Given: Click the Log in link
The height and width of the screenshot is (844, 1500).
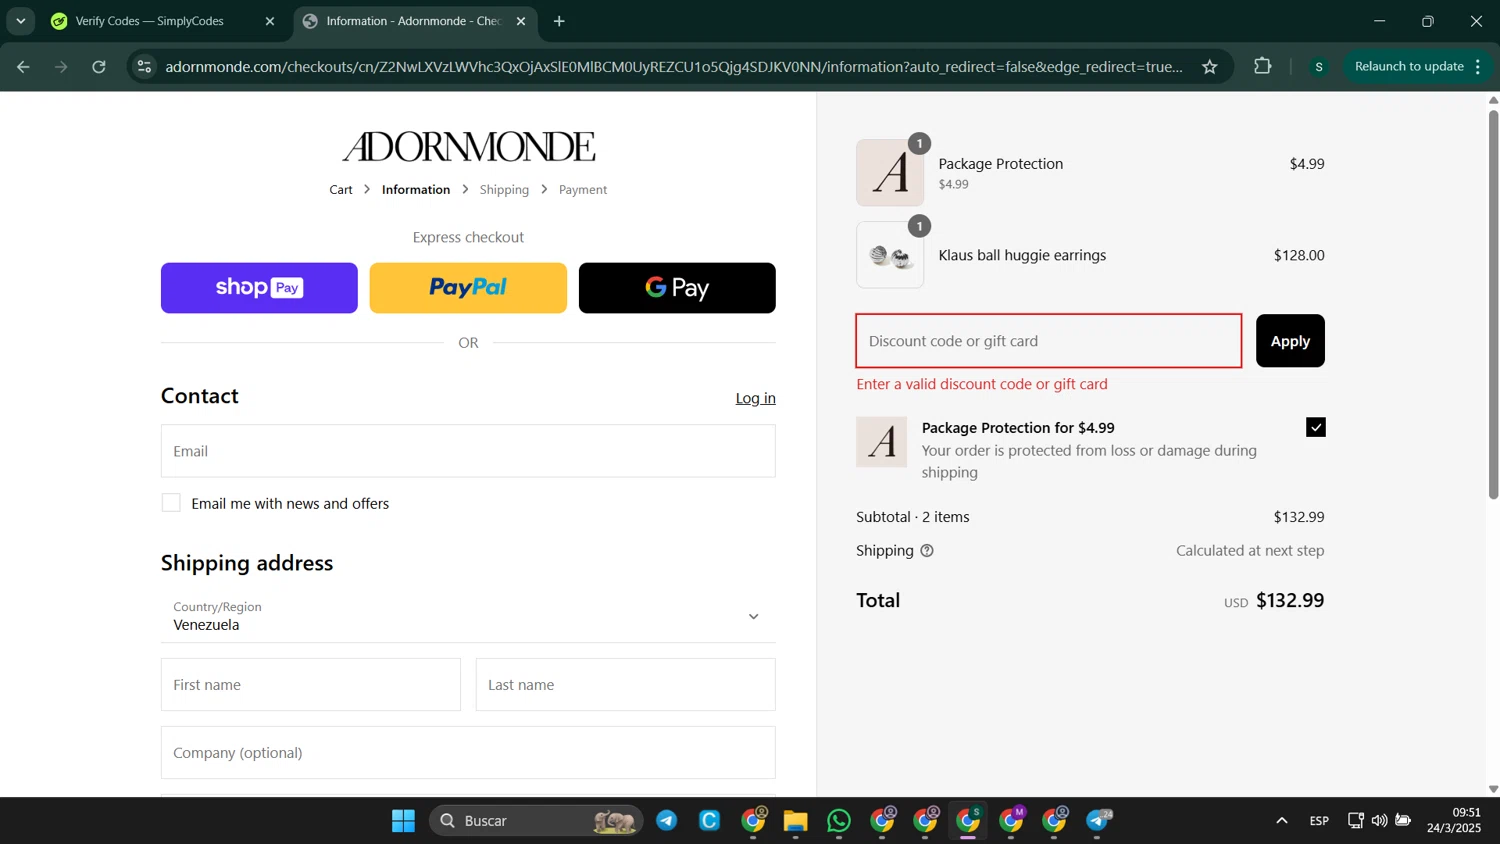Looking at the screenshot, I should coord(756,398).
